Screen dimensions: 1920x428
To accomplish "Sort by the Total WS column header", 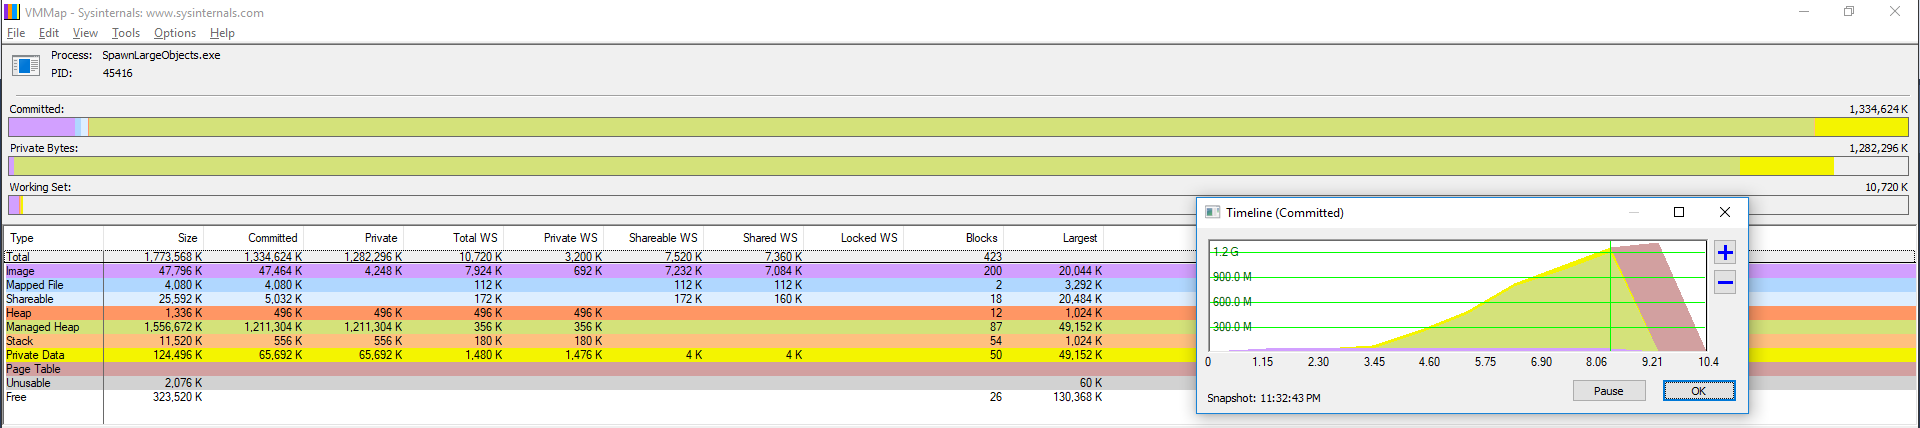I will tap(453, 238).
